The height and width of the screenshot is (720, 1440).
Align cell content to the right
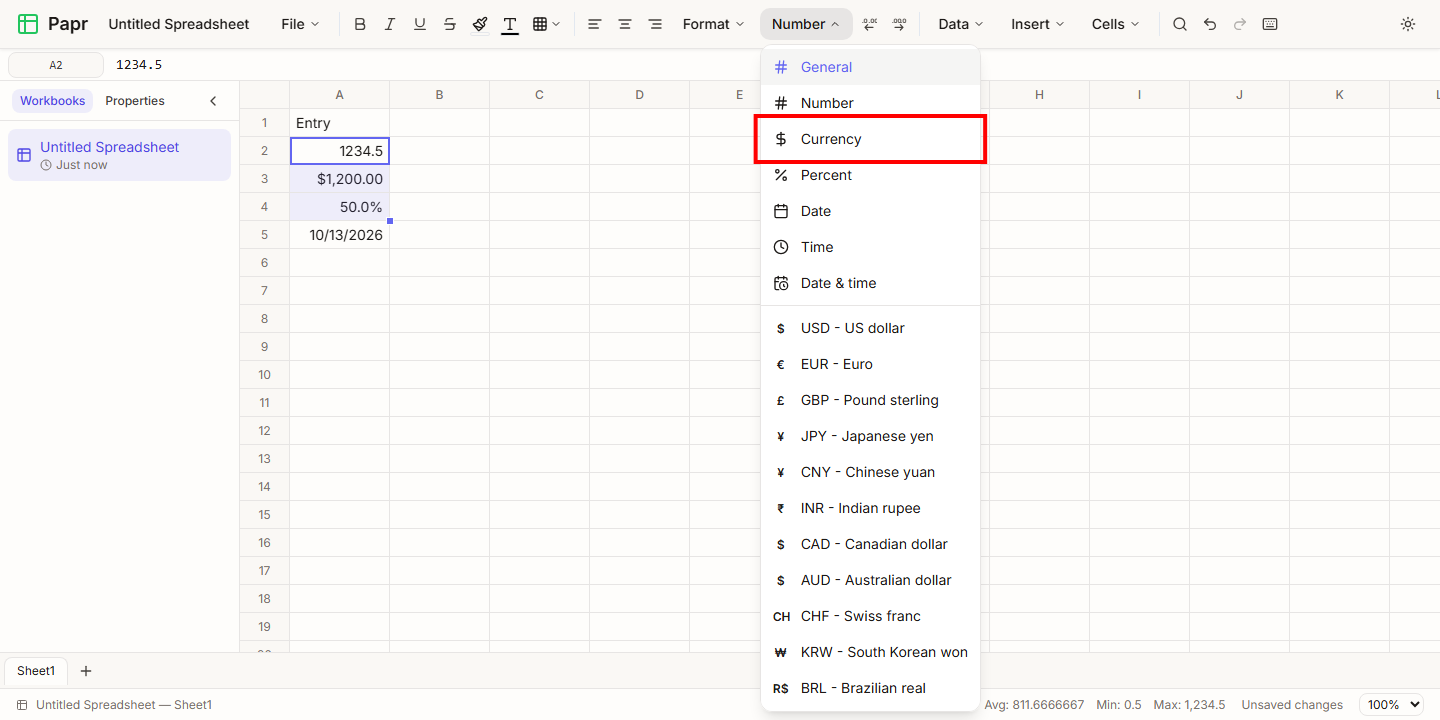click(x=655, y=24)
